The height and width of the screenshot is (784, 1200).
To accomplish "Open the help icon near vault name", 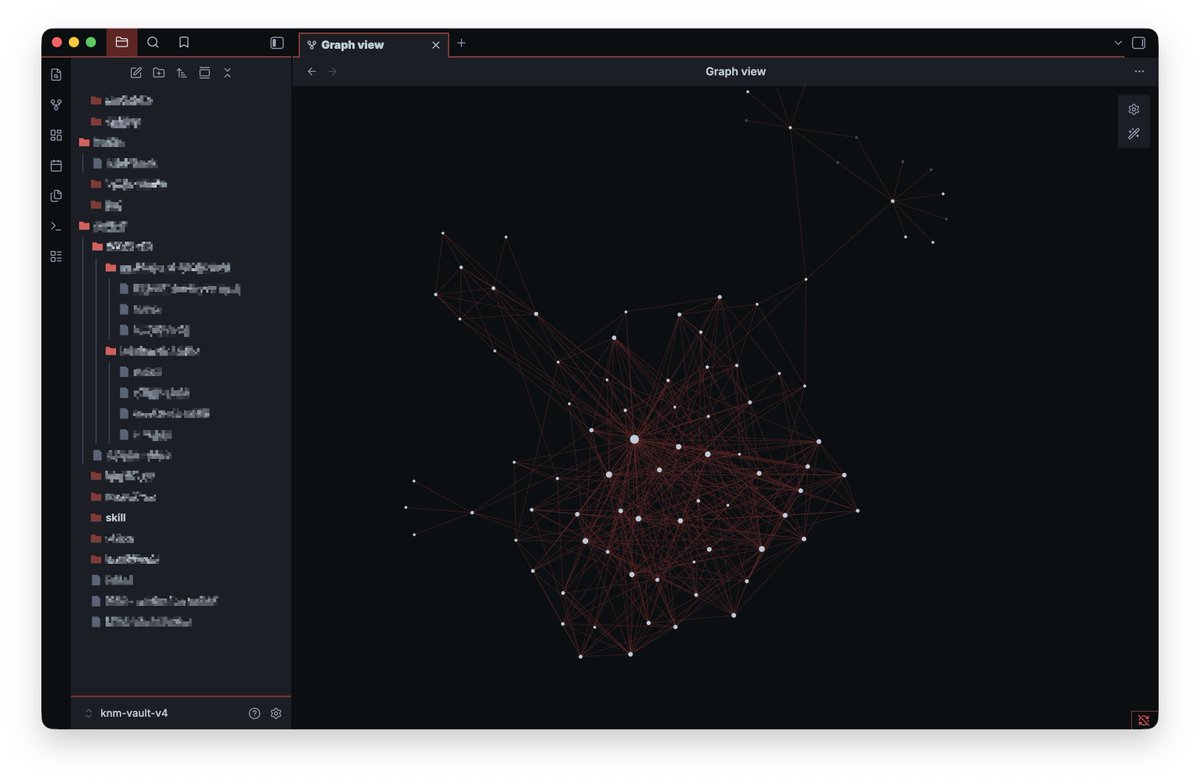I will [254, 713].
